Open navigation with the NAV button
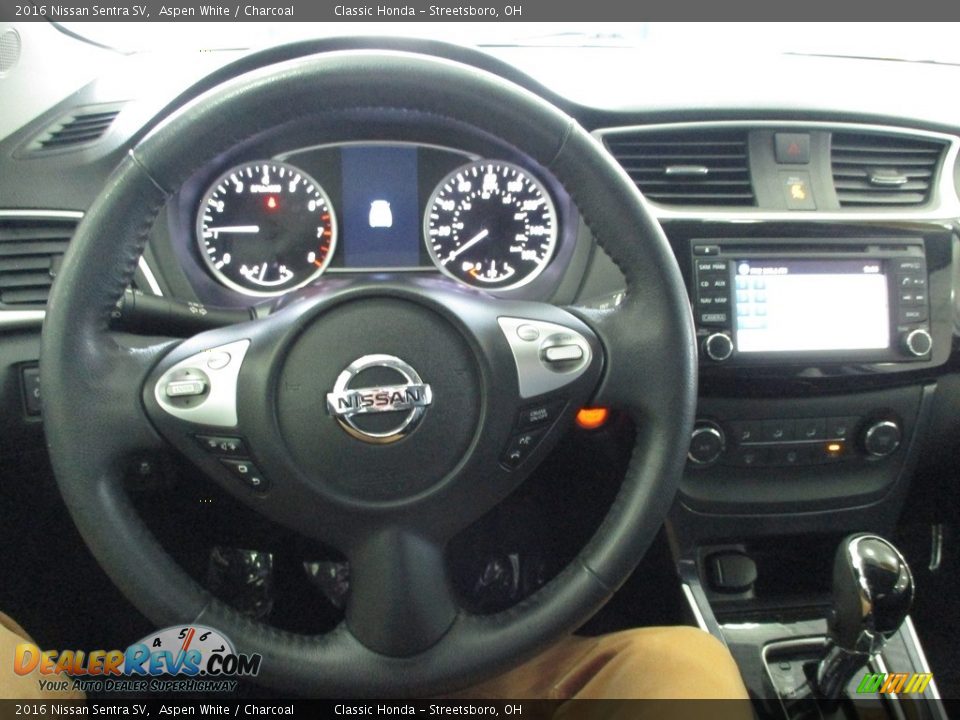The height and width of the screenshot is (720, 960). (x=706, y=301)
